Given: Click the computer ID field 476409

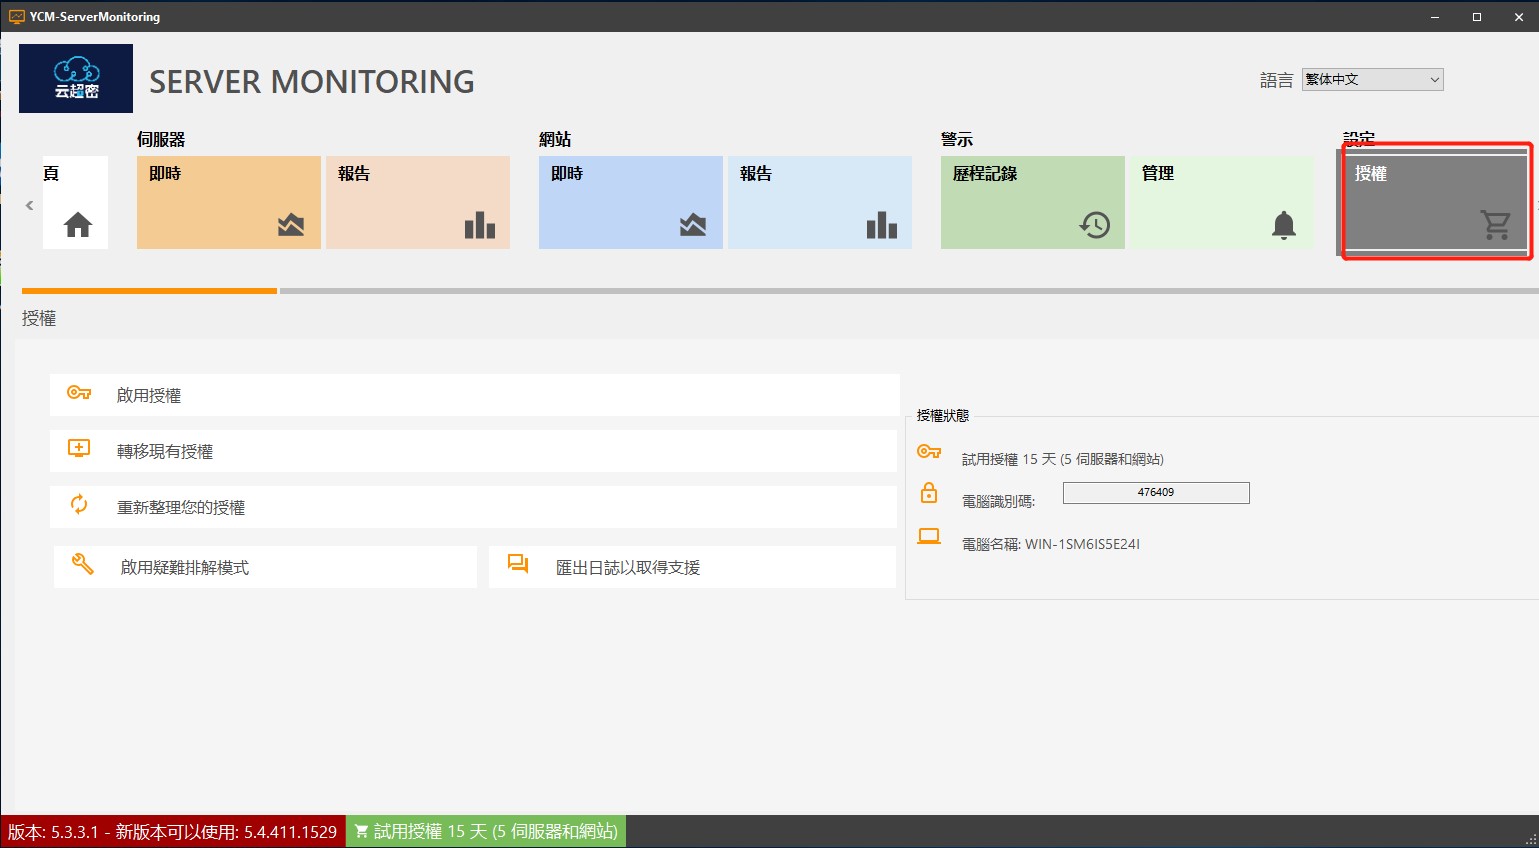Looking at the screenshot, I should click(x=1156, y=492).
